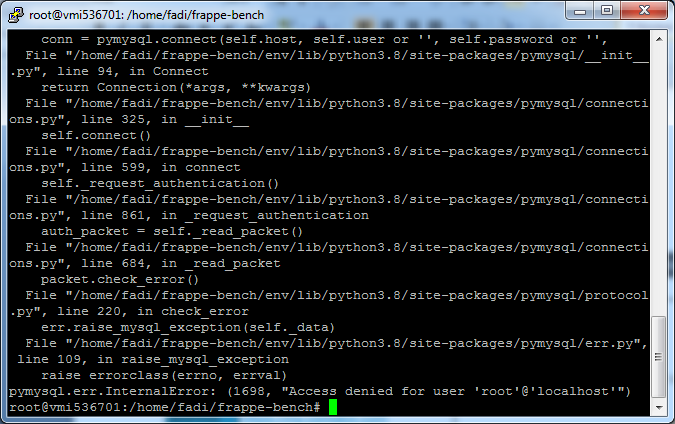Click 'line 109, in raise_mysql_exception' text

[x=153, y=359]
